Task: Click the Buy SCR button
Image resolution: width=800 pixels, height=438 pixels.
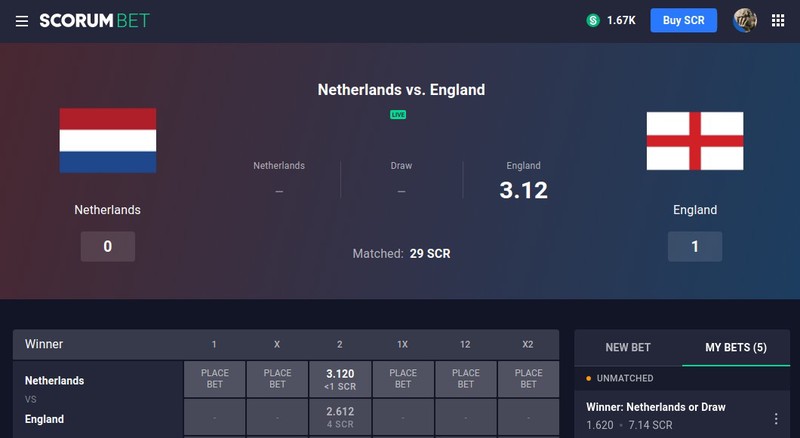Action: click(683, 20)
